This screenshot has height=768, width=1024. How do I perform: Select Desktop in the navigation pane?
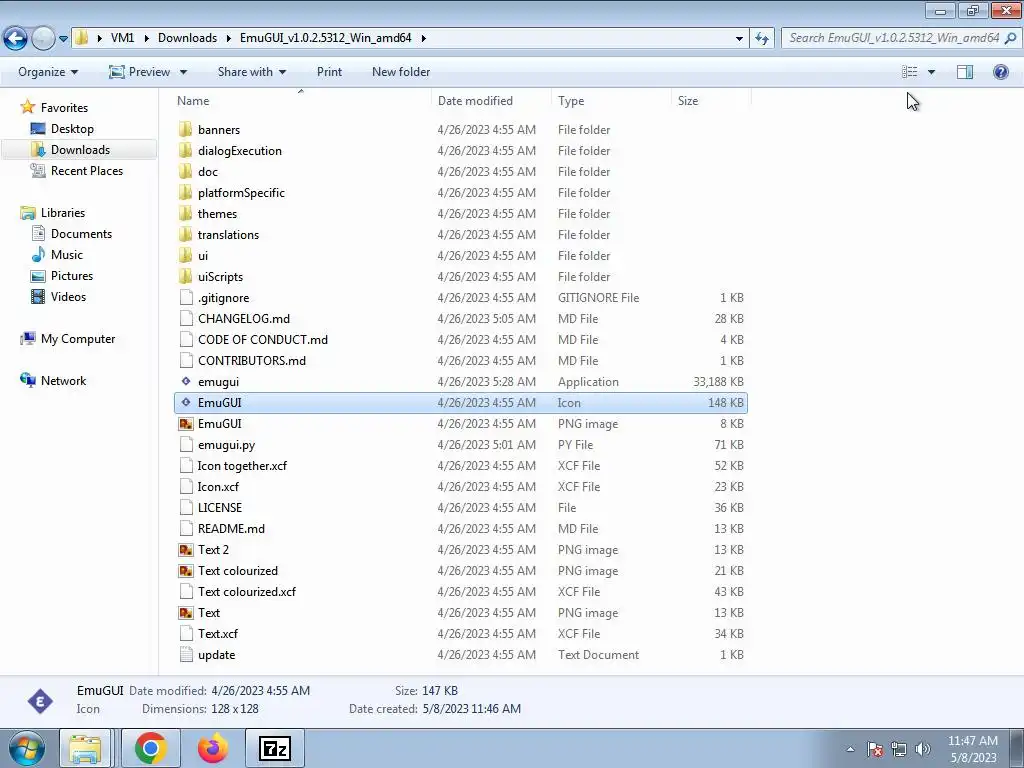coord(72,129)
